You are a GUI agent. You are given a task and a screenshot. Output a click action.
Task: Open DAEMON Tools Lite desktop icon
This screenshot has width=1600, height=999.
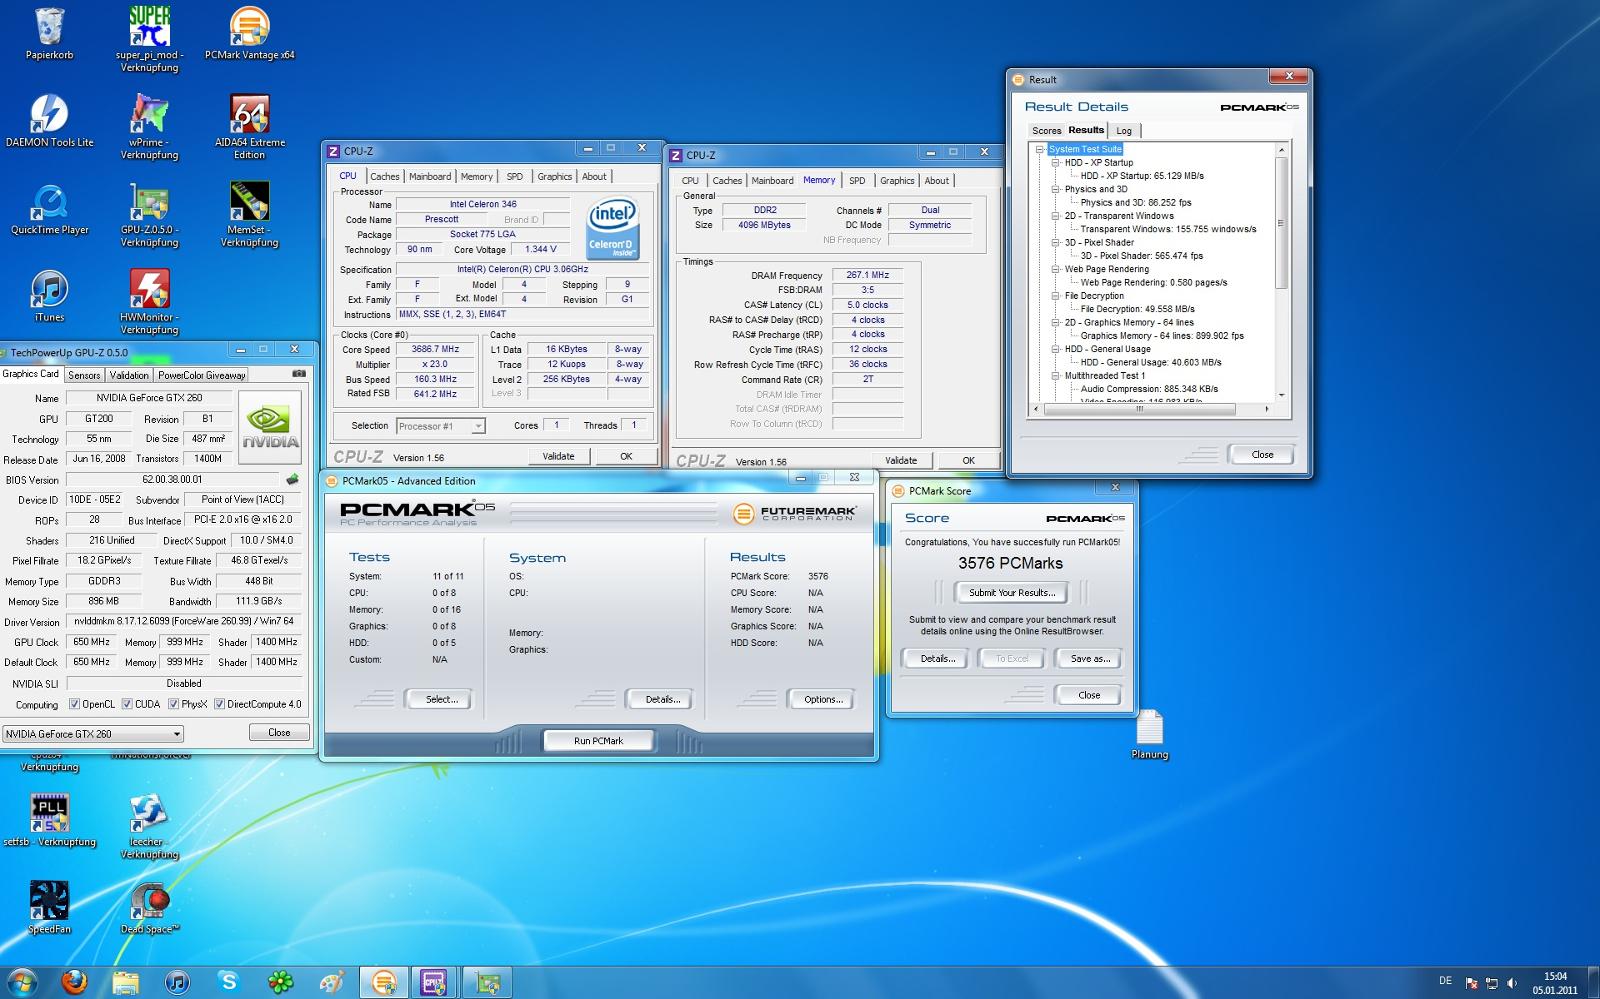[x=49, y=121]
